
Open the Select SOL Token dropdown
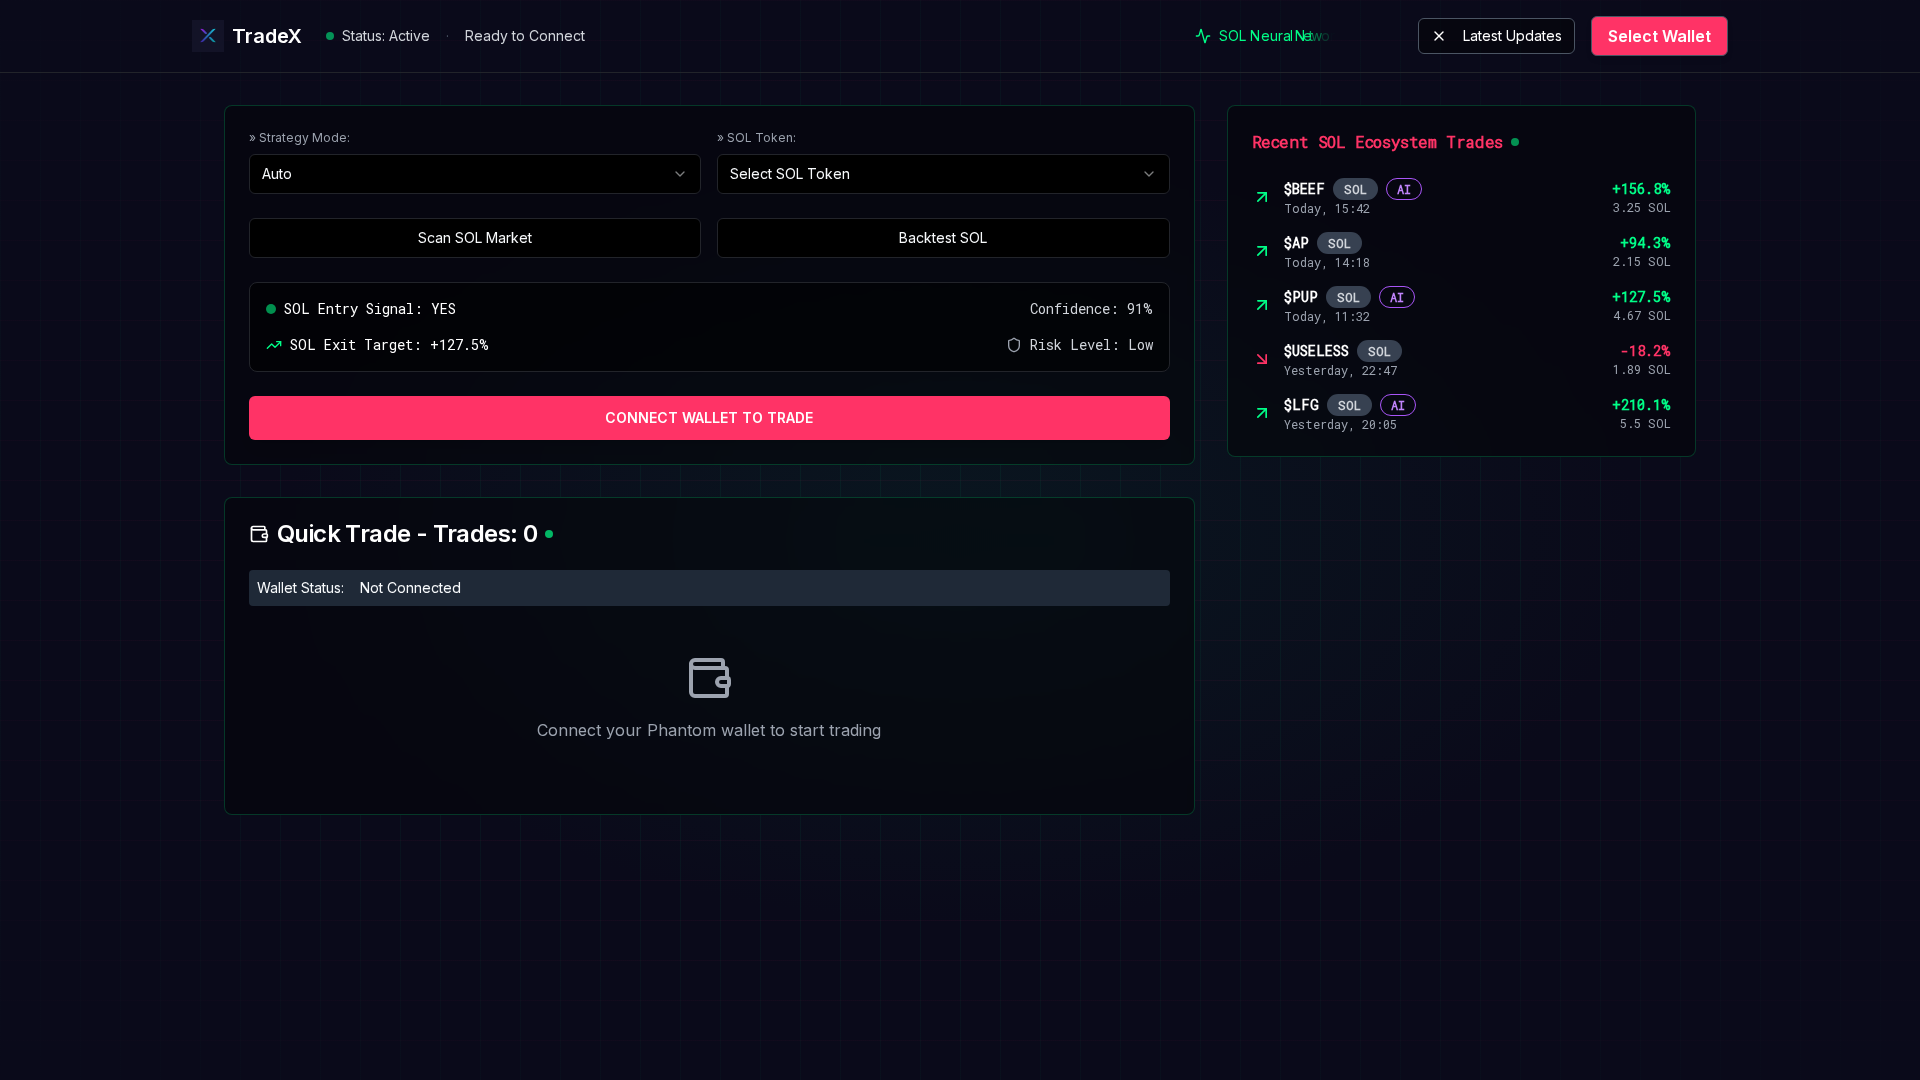point(943,174)
